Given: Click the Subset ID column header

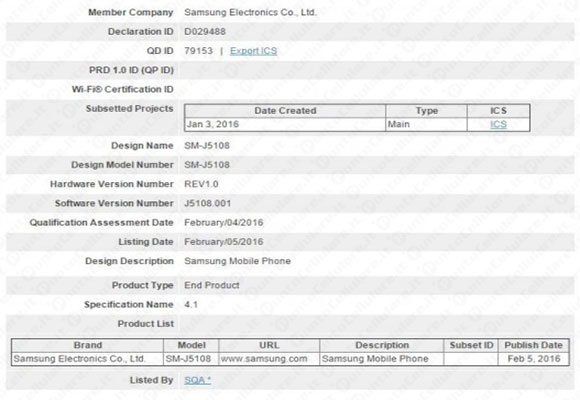Looking at the screenshot, I should point(471,345).
